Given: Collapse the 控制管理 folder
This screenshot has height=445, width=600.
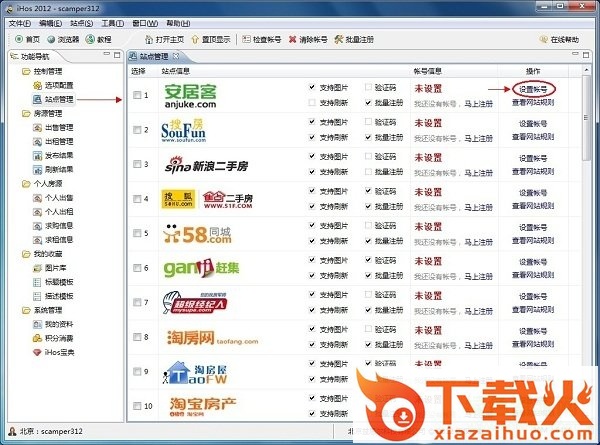Looking at the screenshot, I should [x=26, y=72].
